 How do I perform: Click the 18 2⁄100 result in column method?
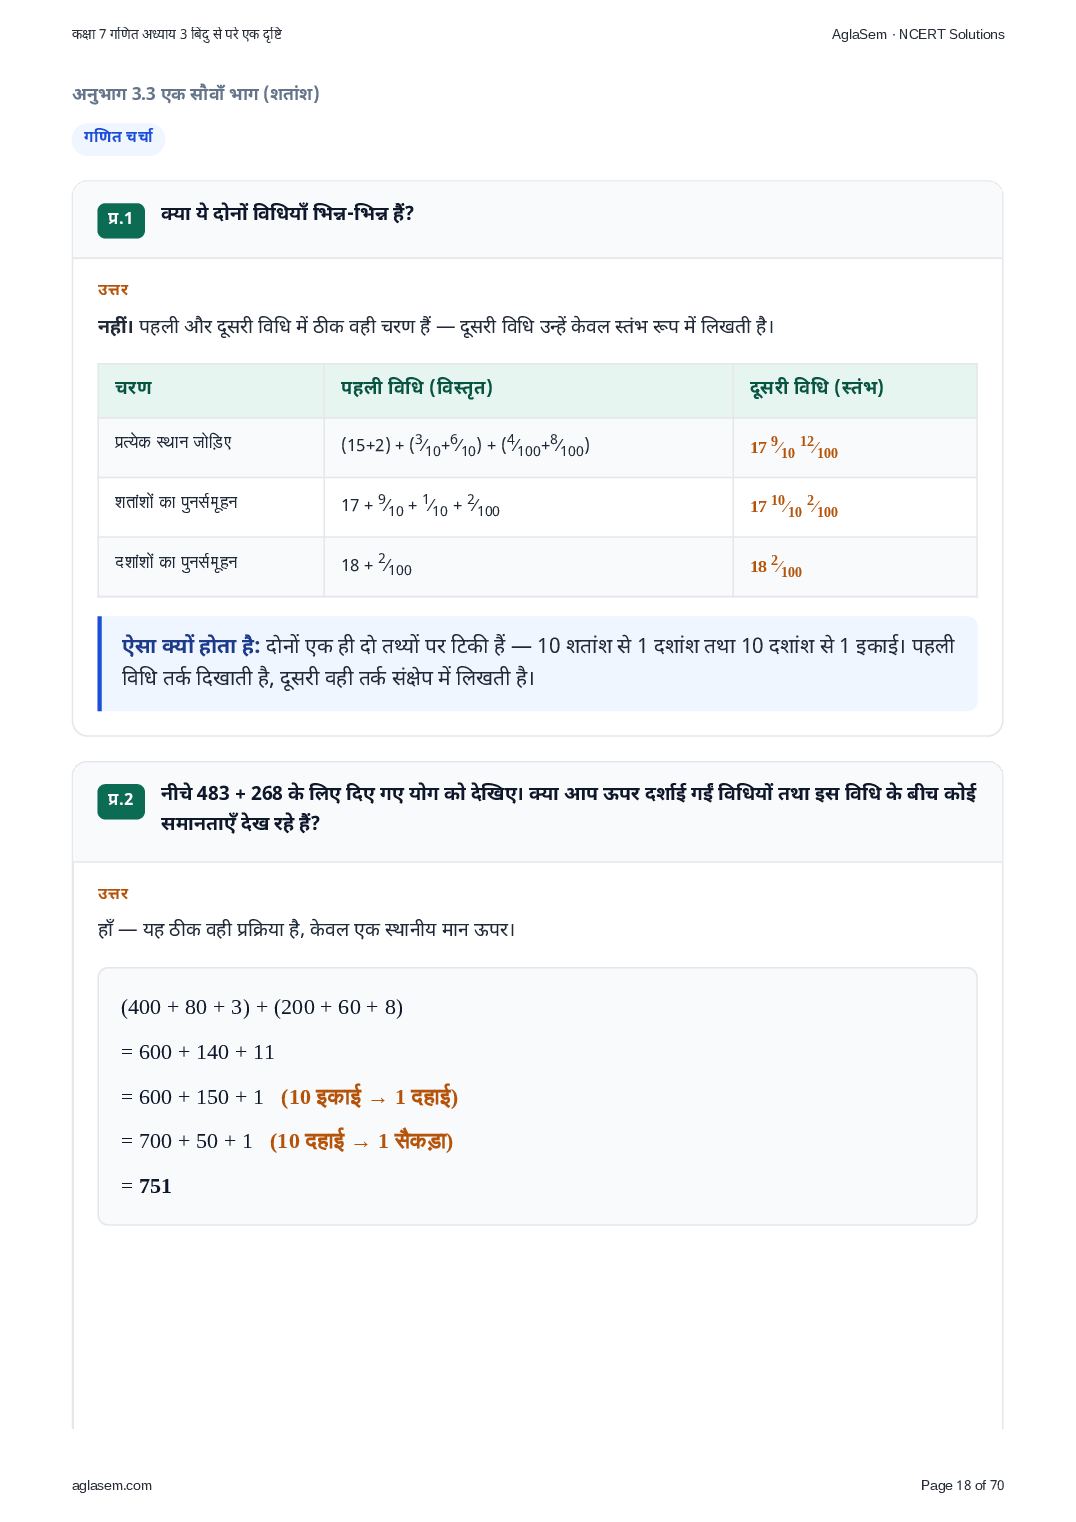[776, 567]
